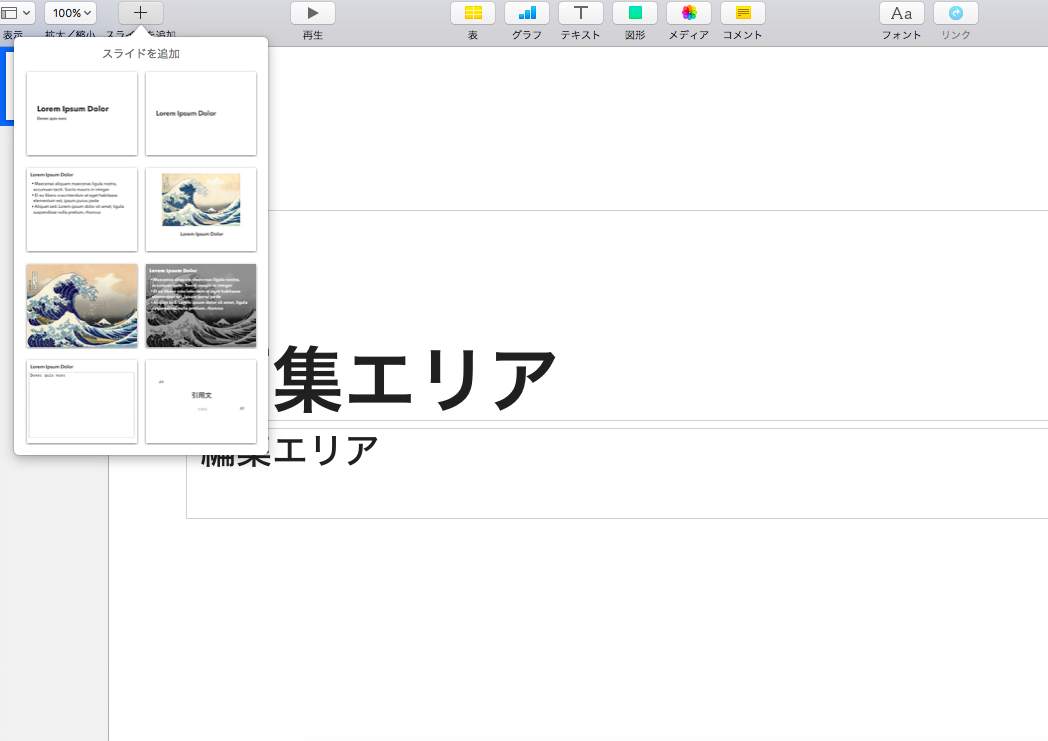Click the large 集エリア title text
1048x741 pixels.
tap(414, 379)
